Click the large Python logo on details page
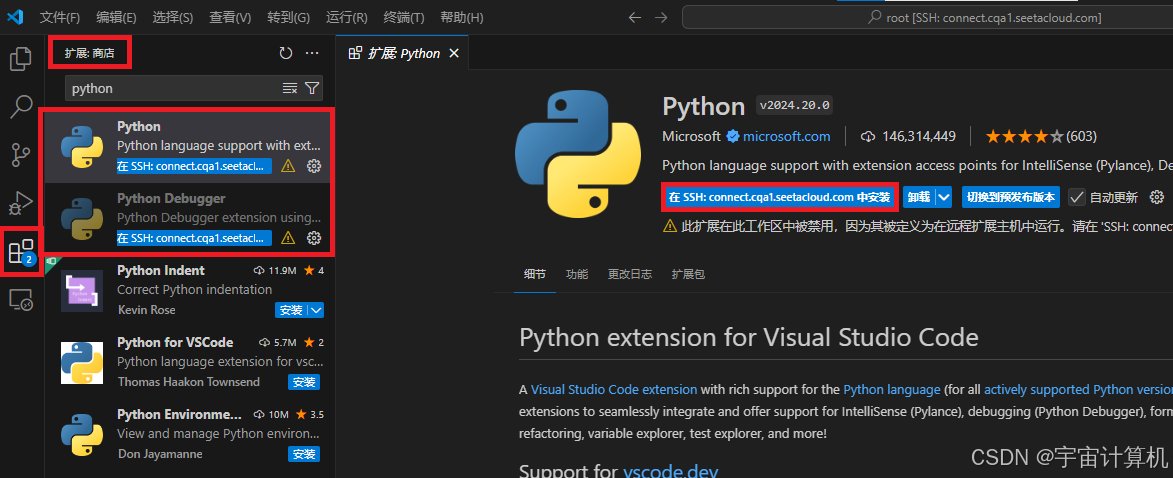1173x478 pixels. (578, 154)
